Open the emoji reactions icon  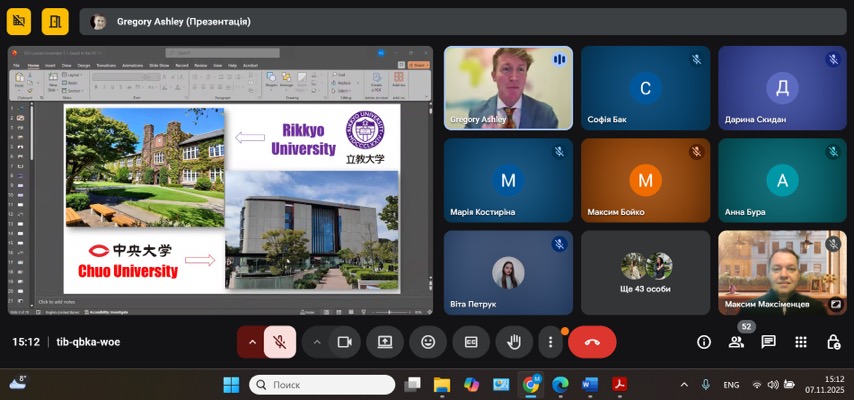(x=428, y=342)
